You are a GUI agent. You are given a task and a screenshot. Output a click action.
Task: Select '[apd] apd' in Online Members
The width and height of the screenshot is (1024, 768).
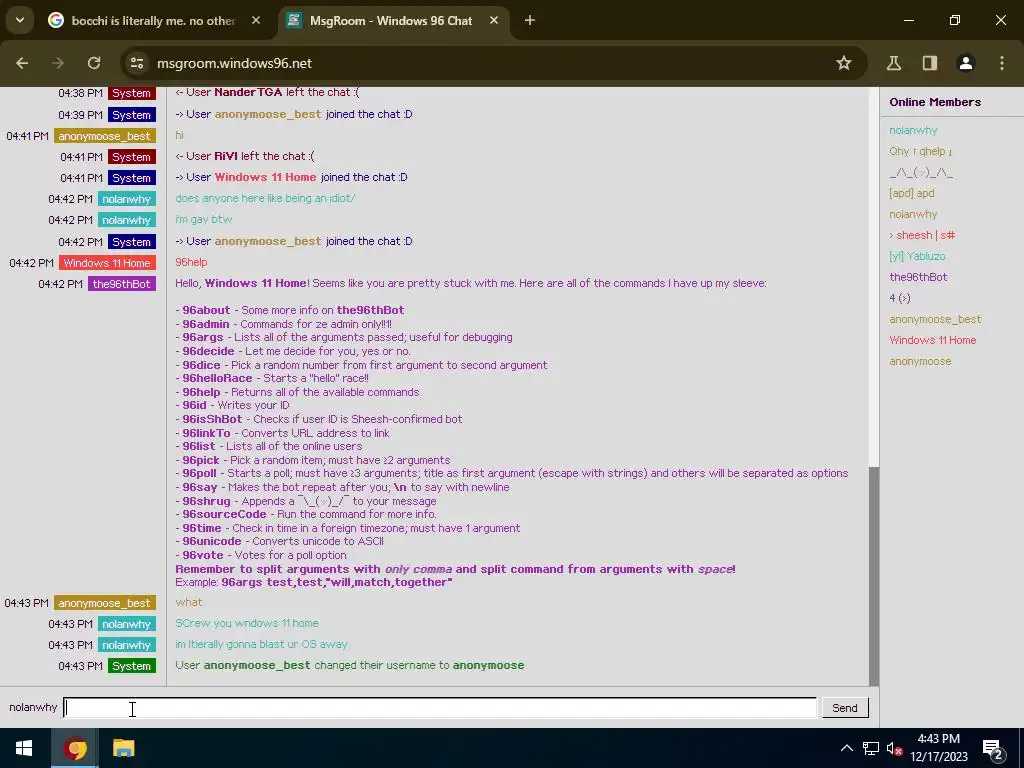pos(912,193)
